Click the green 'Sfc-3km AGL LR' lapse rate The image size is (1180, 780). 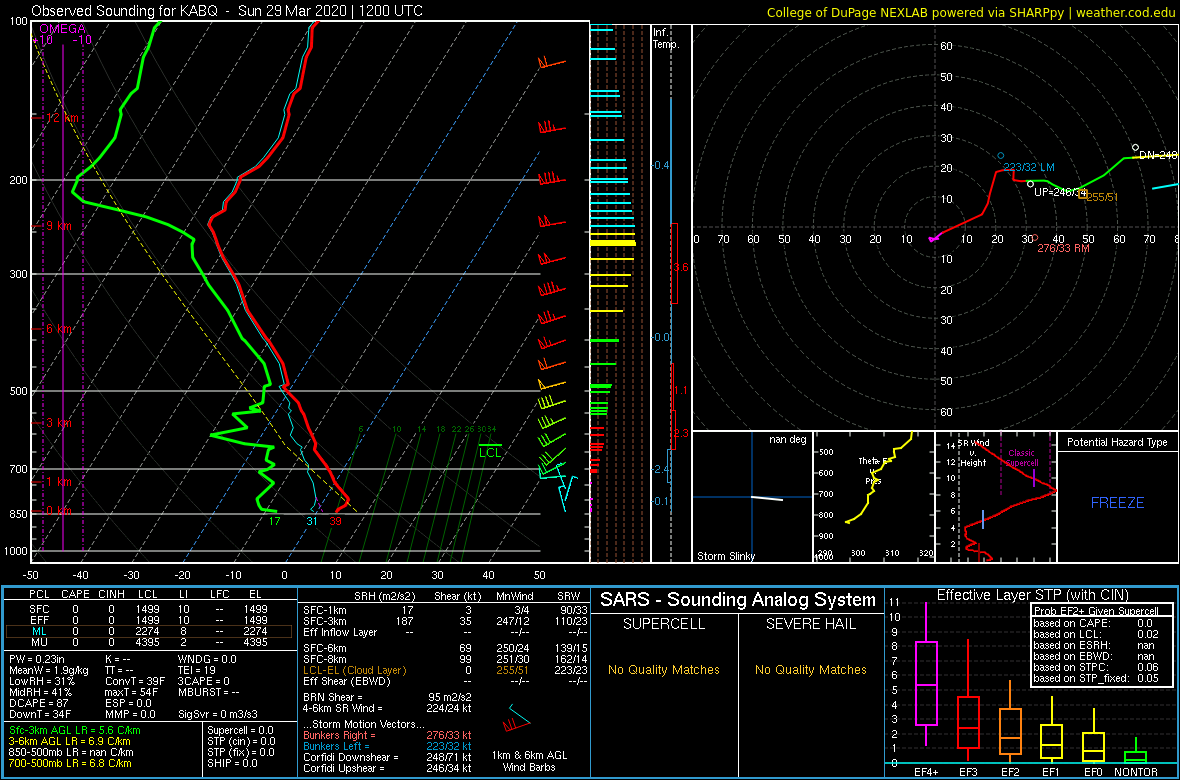(75, 731)
